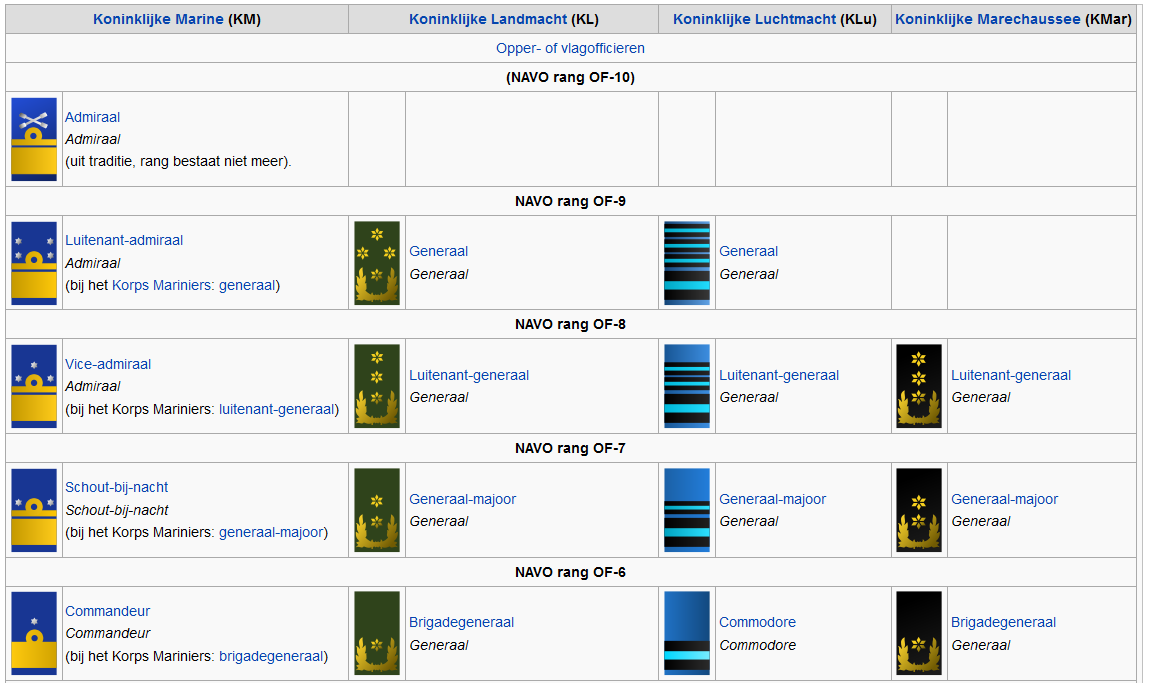The height and width of the screenshot is (683, 1149).
Task: Select italic 'Commodore' text under Commodore link
Action: point(758,646)
